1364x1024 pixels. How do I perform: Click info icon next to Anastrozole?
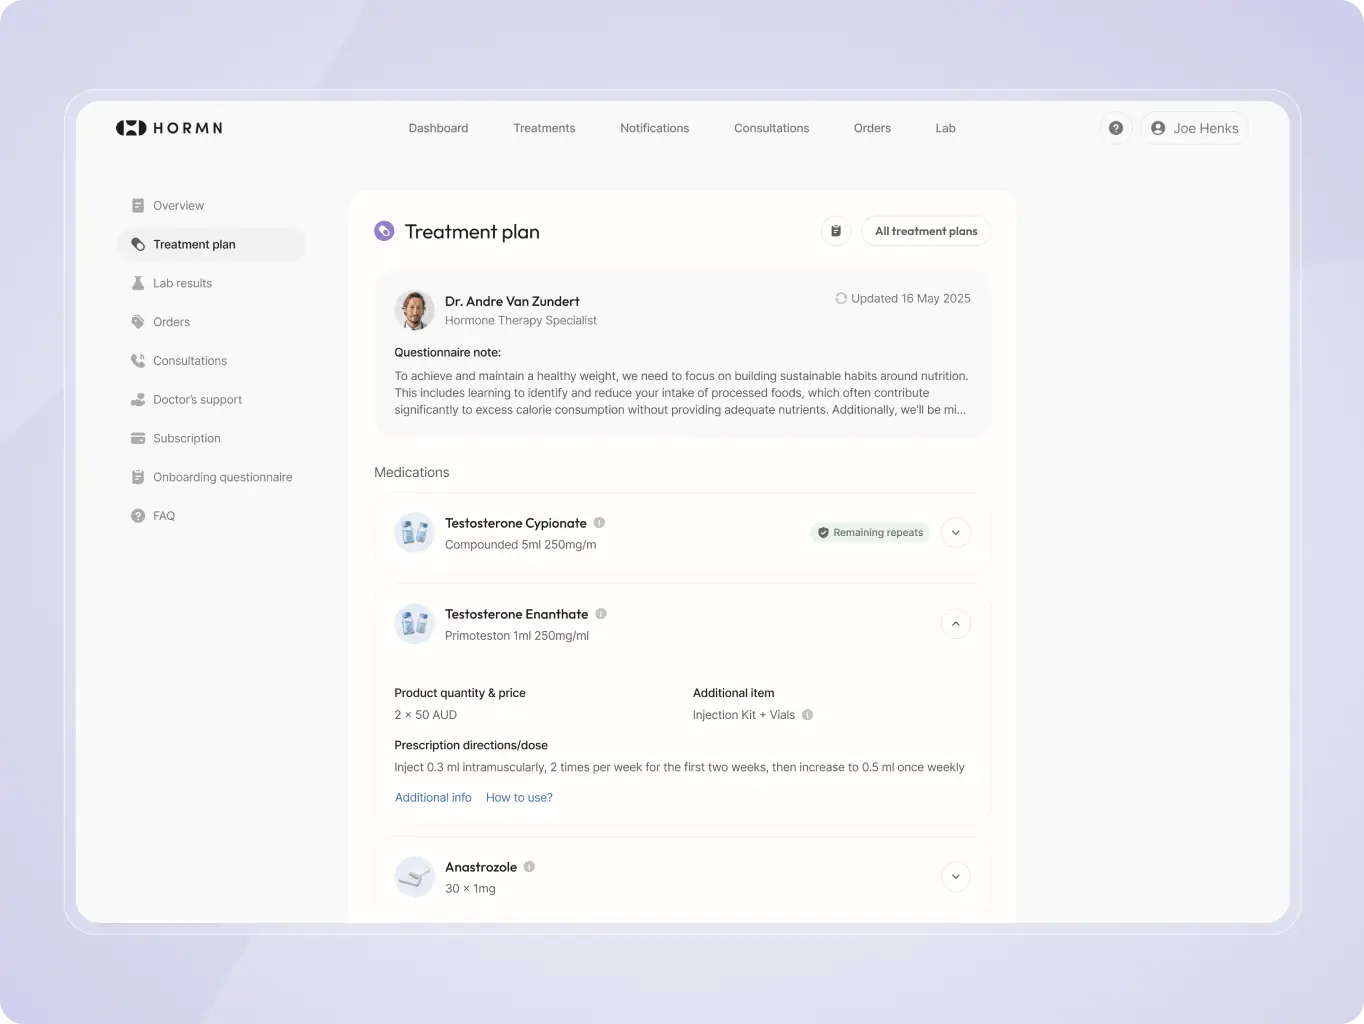pyautogui.click(x=530, y=867)
